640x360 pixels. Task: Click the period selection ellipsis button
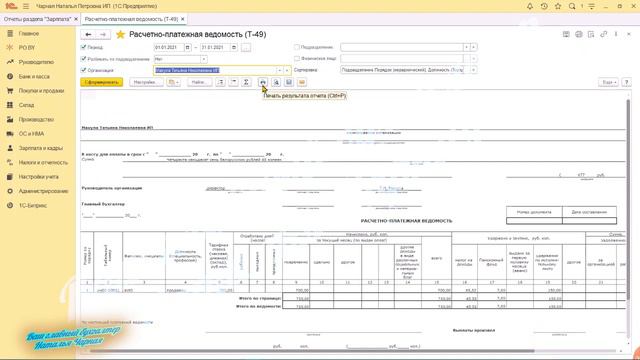[x=246, y=47]
